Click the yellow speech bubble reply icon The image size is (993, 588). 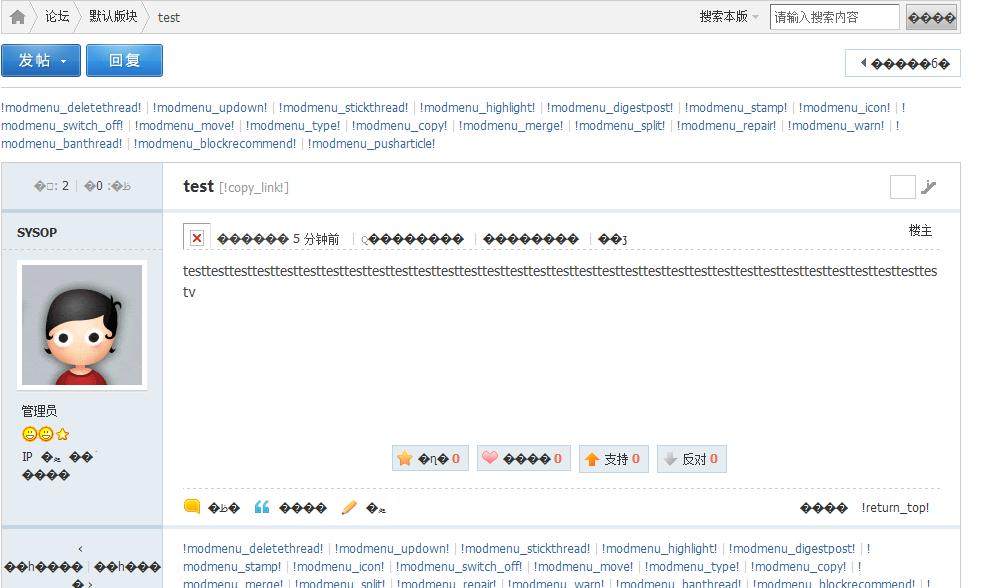[x=192, y=506]
